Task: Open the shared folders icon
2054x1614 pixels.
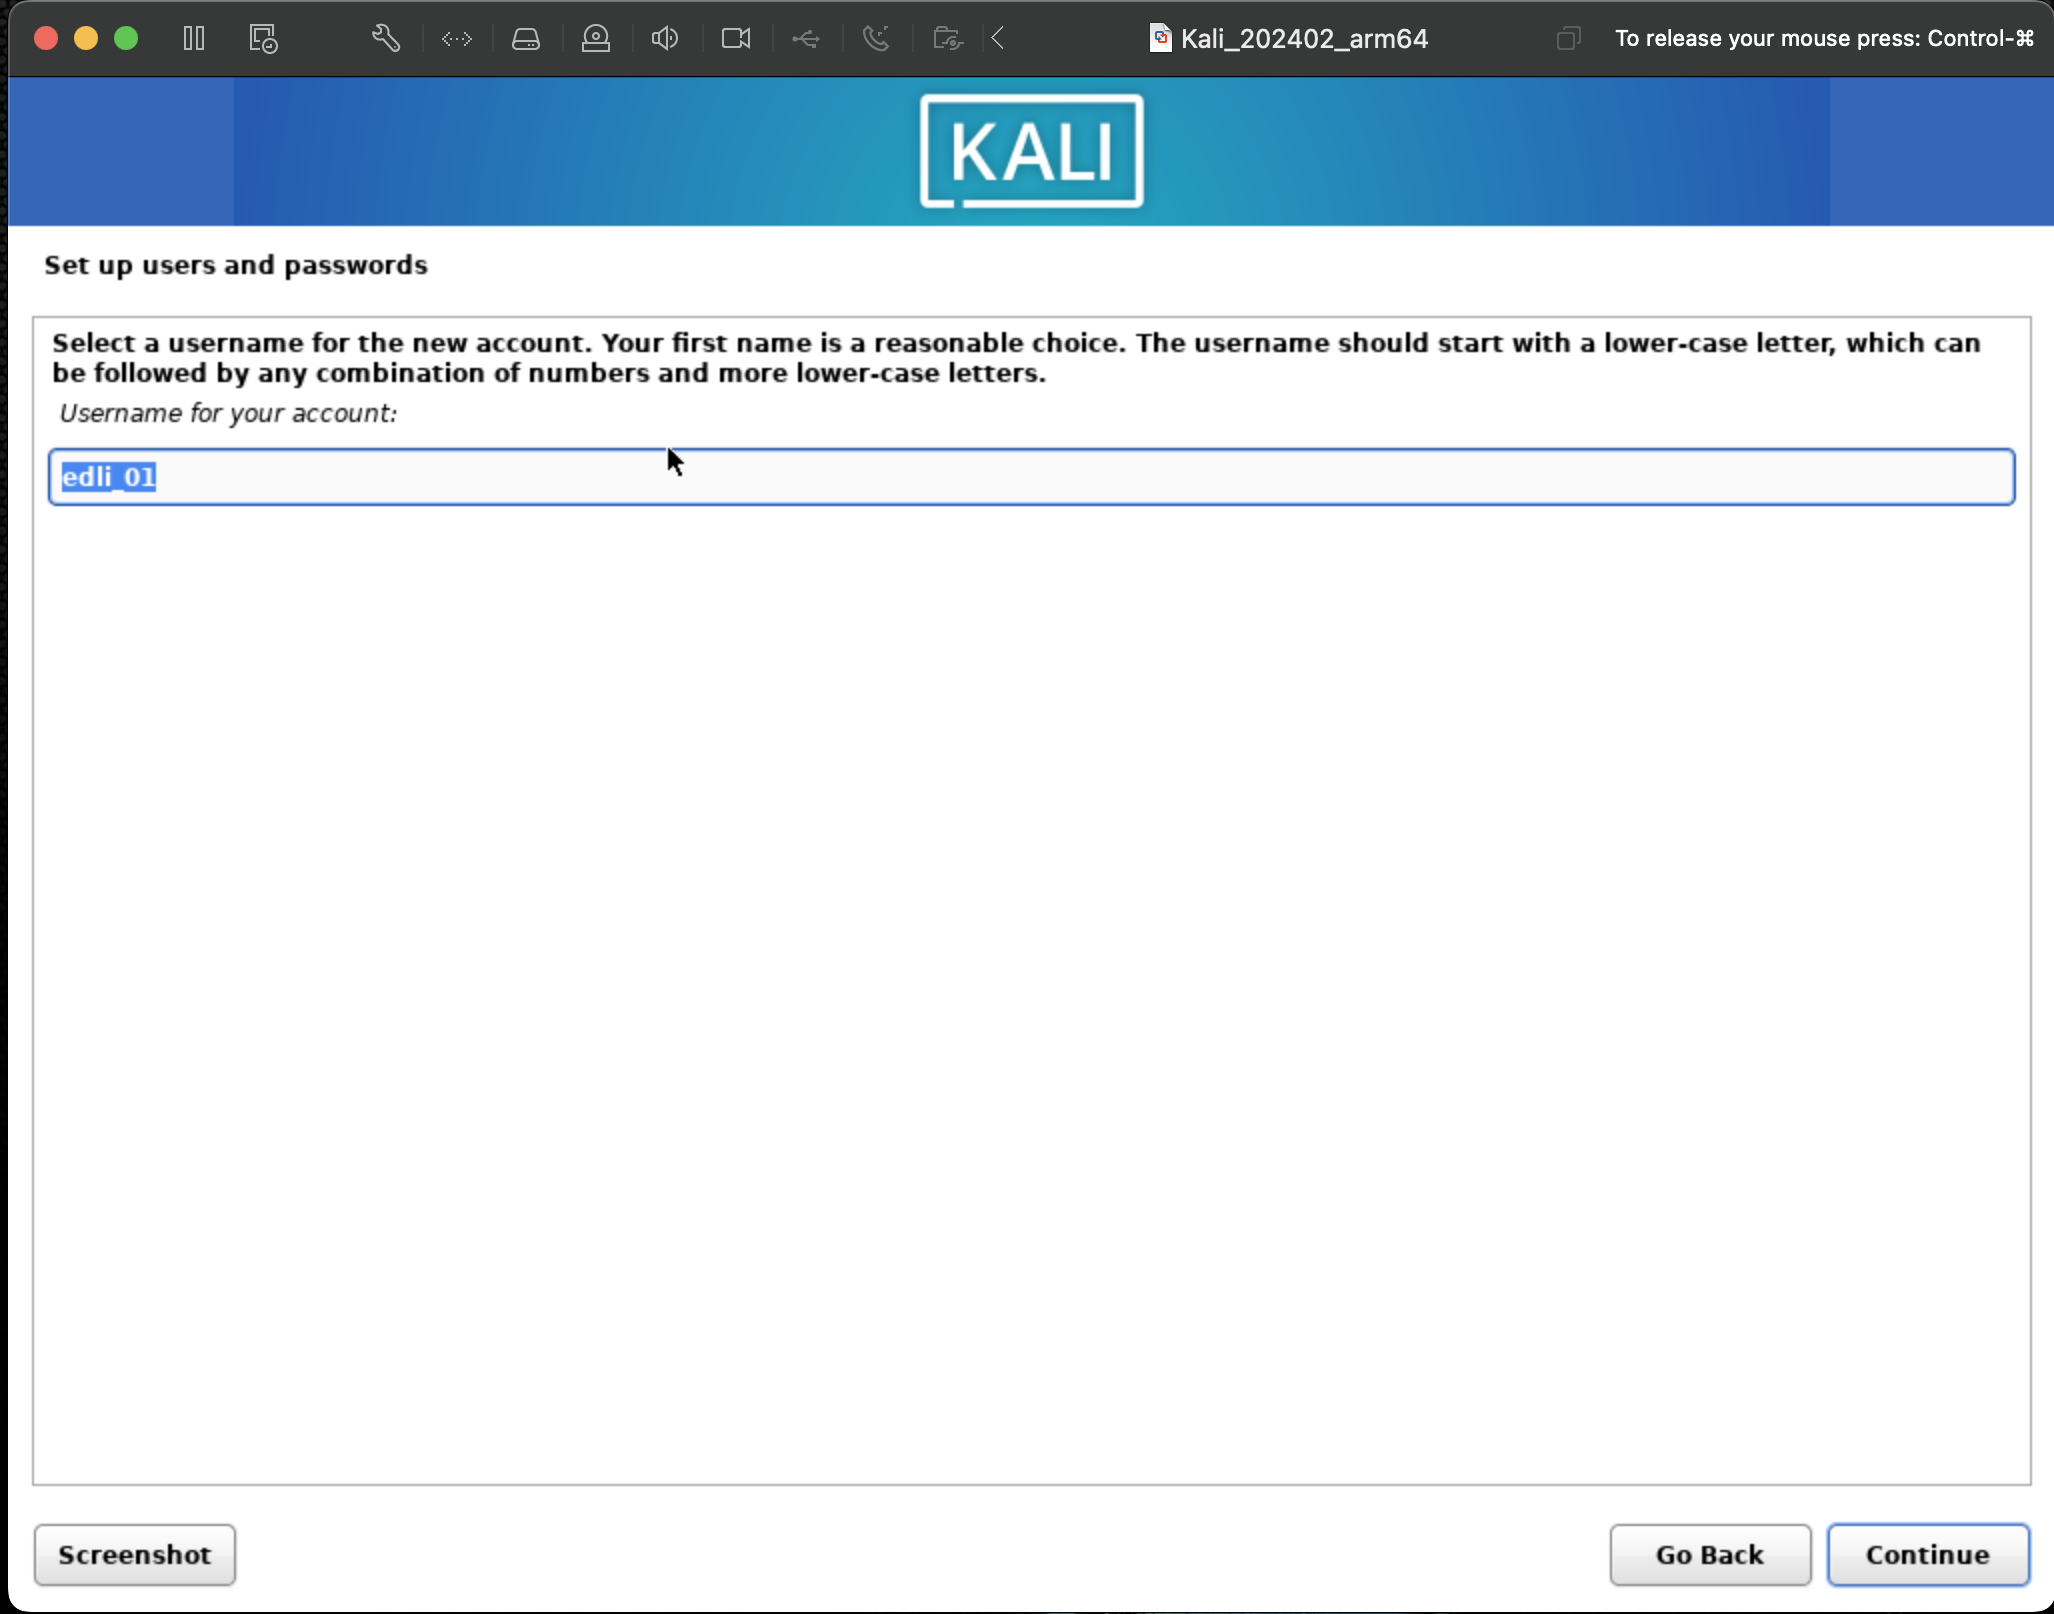Action: (947, 39)
